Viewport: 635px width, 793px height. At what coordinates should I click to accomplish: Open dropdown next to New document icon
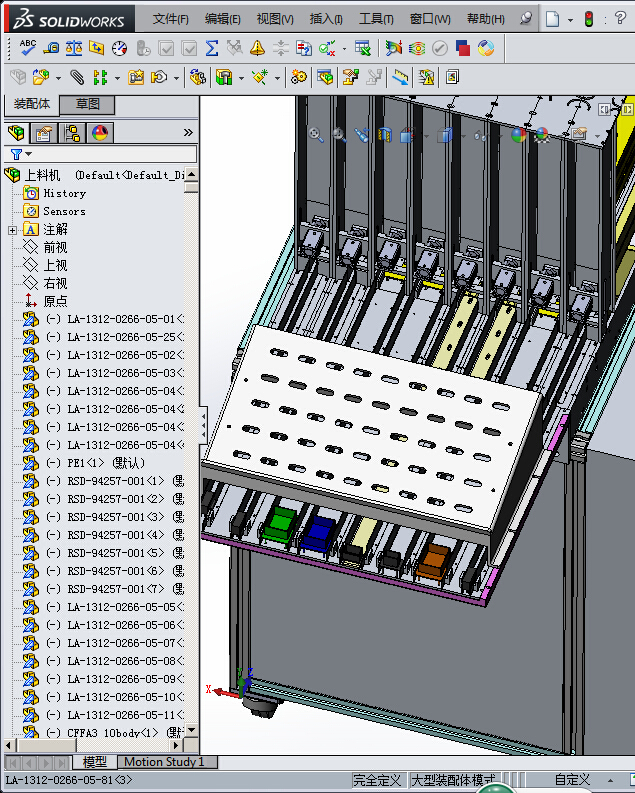click(570, 20)
